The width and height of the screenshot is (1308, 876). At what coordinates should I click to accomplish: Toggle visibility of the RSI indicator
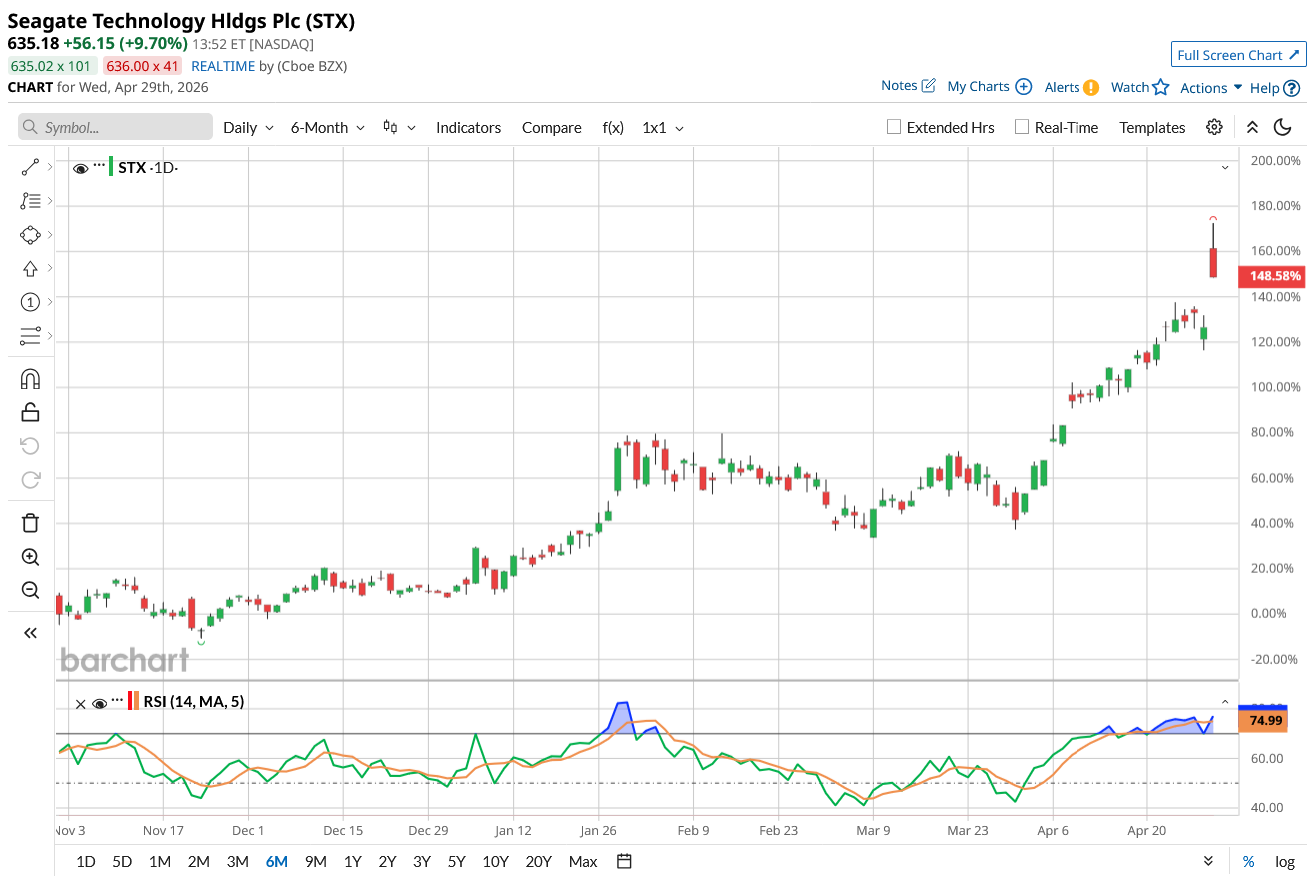coord(99,703)
